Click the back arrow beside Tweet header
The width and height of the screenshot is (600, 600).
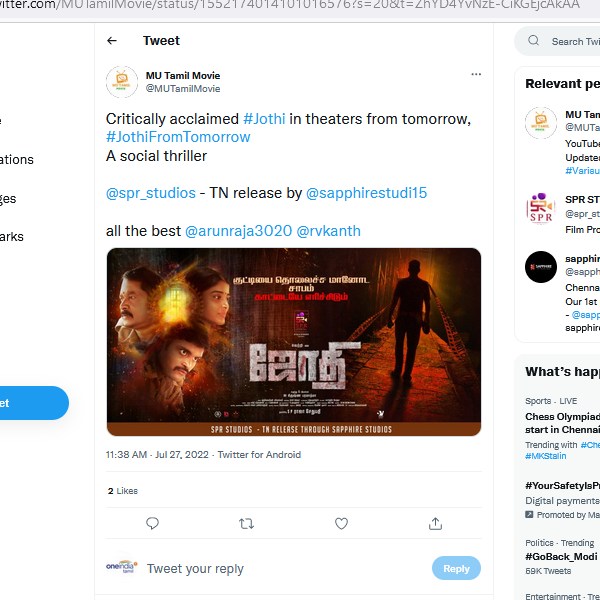coord(112,41)
